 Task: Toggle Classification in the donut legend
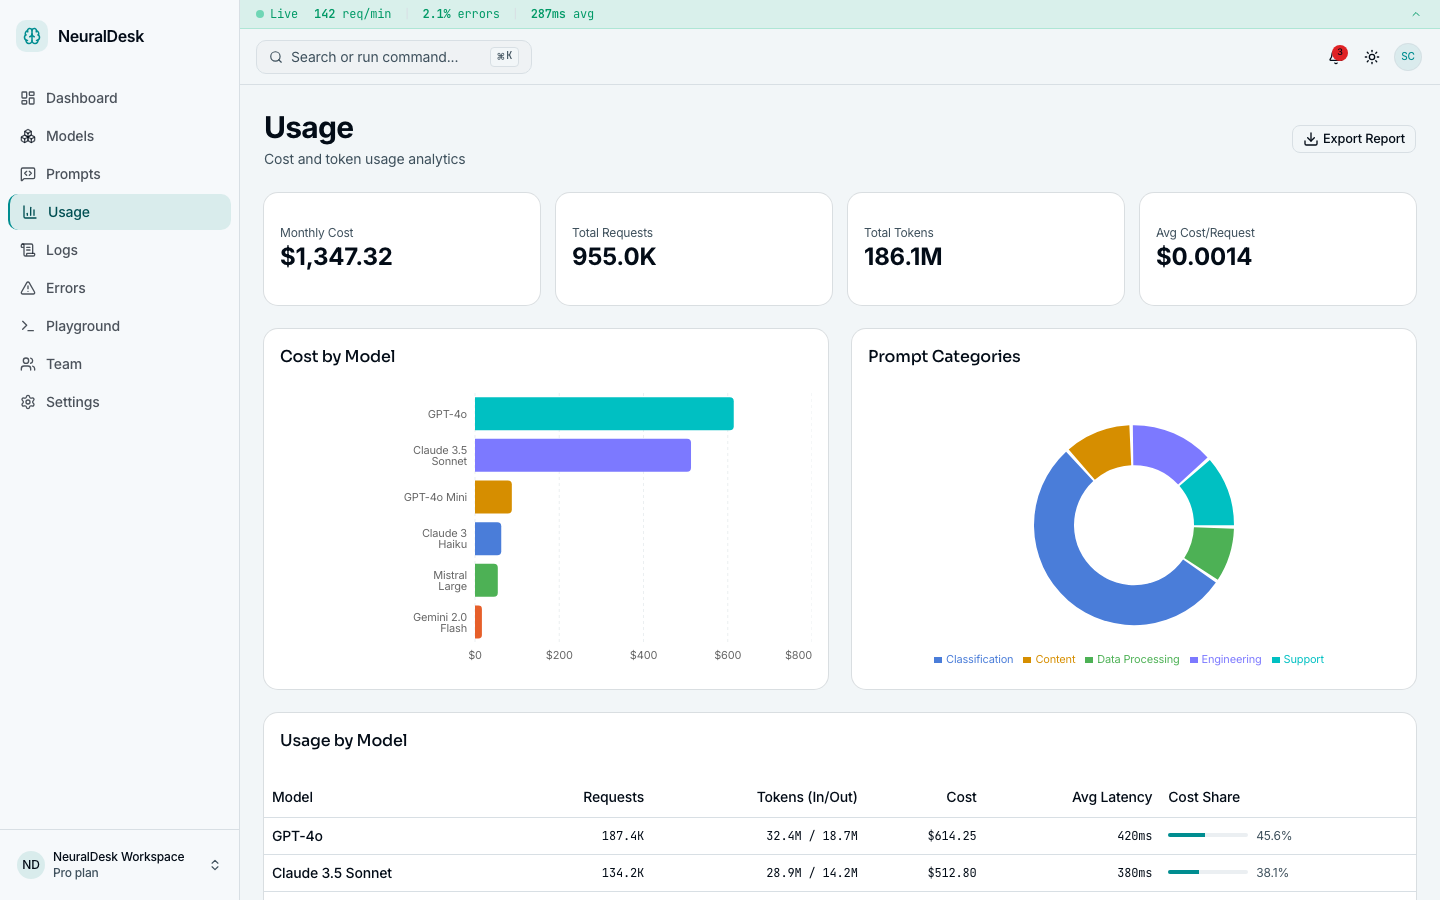pyautogui.click(x=973, y=659)
